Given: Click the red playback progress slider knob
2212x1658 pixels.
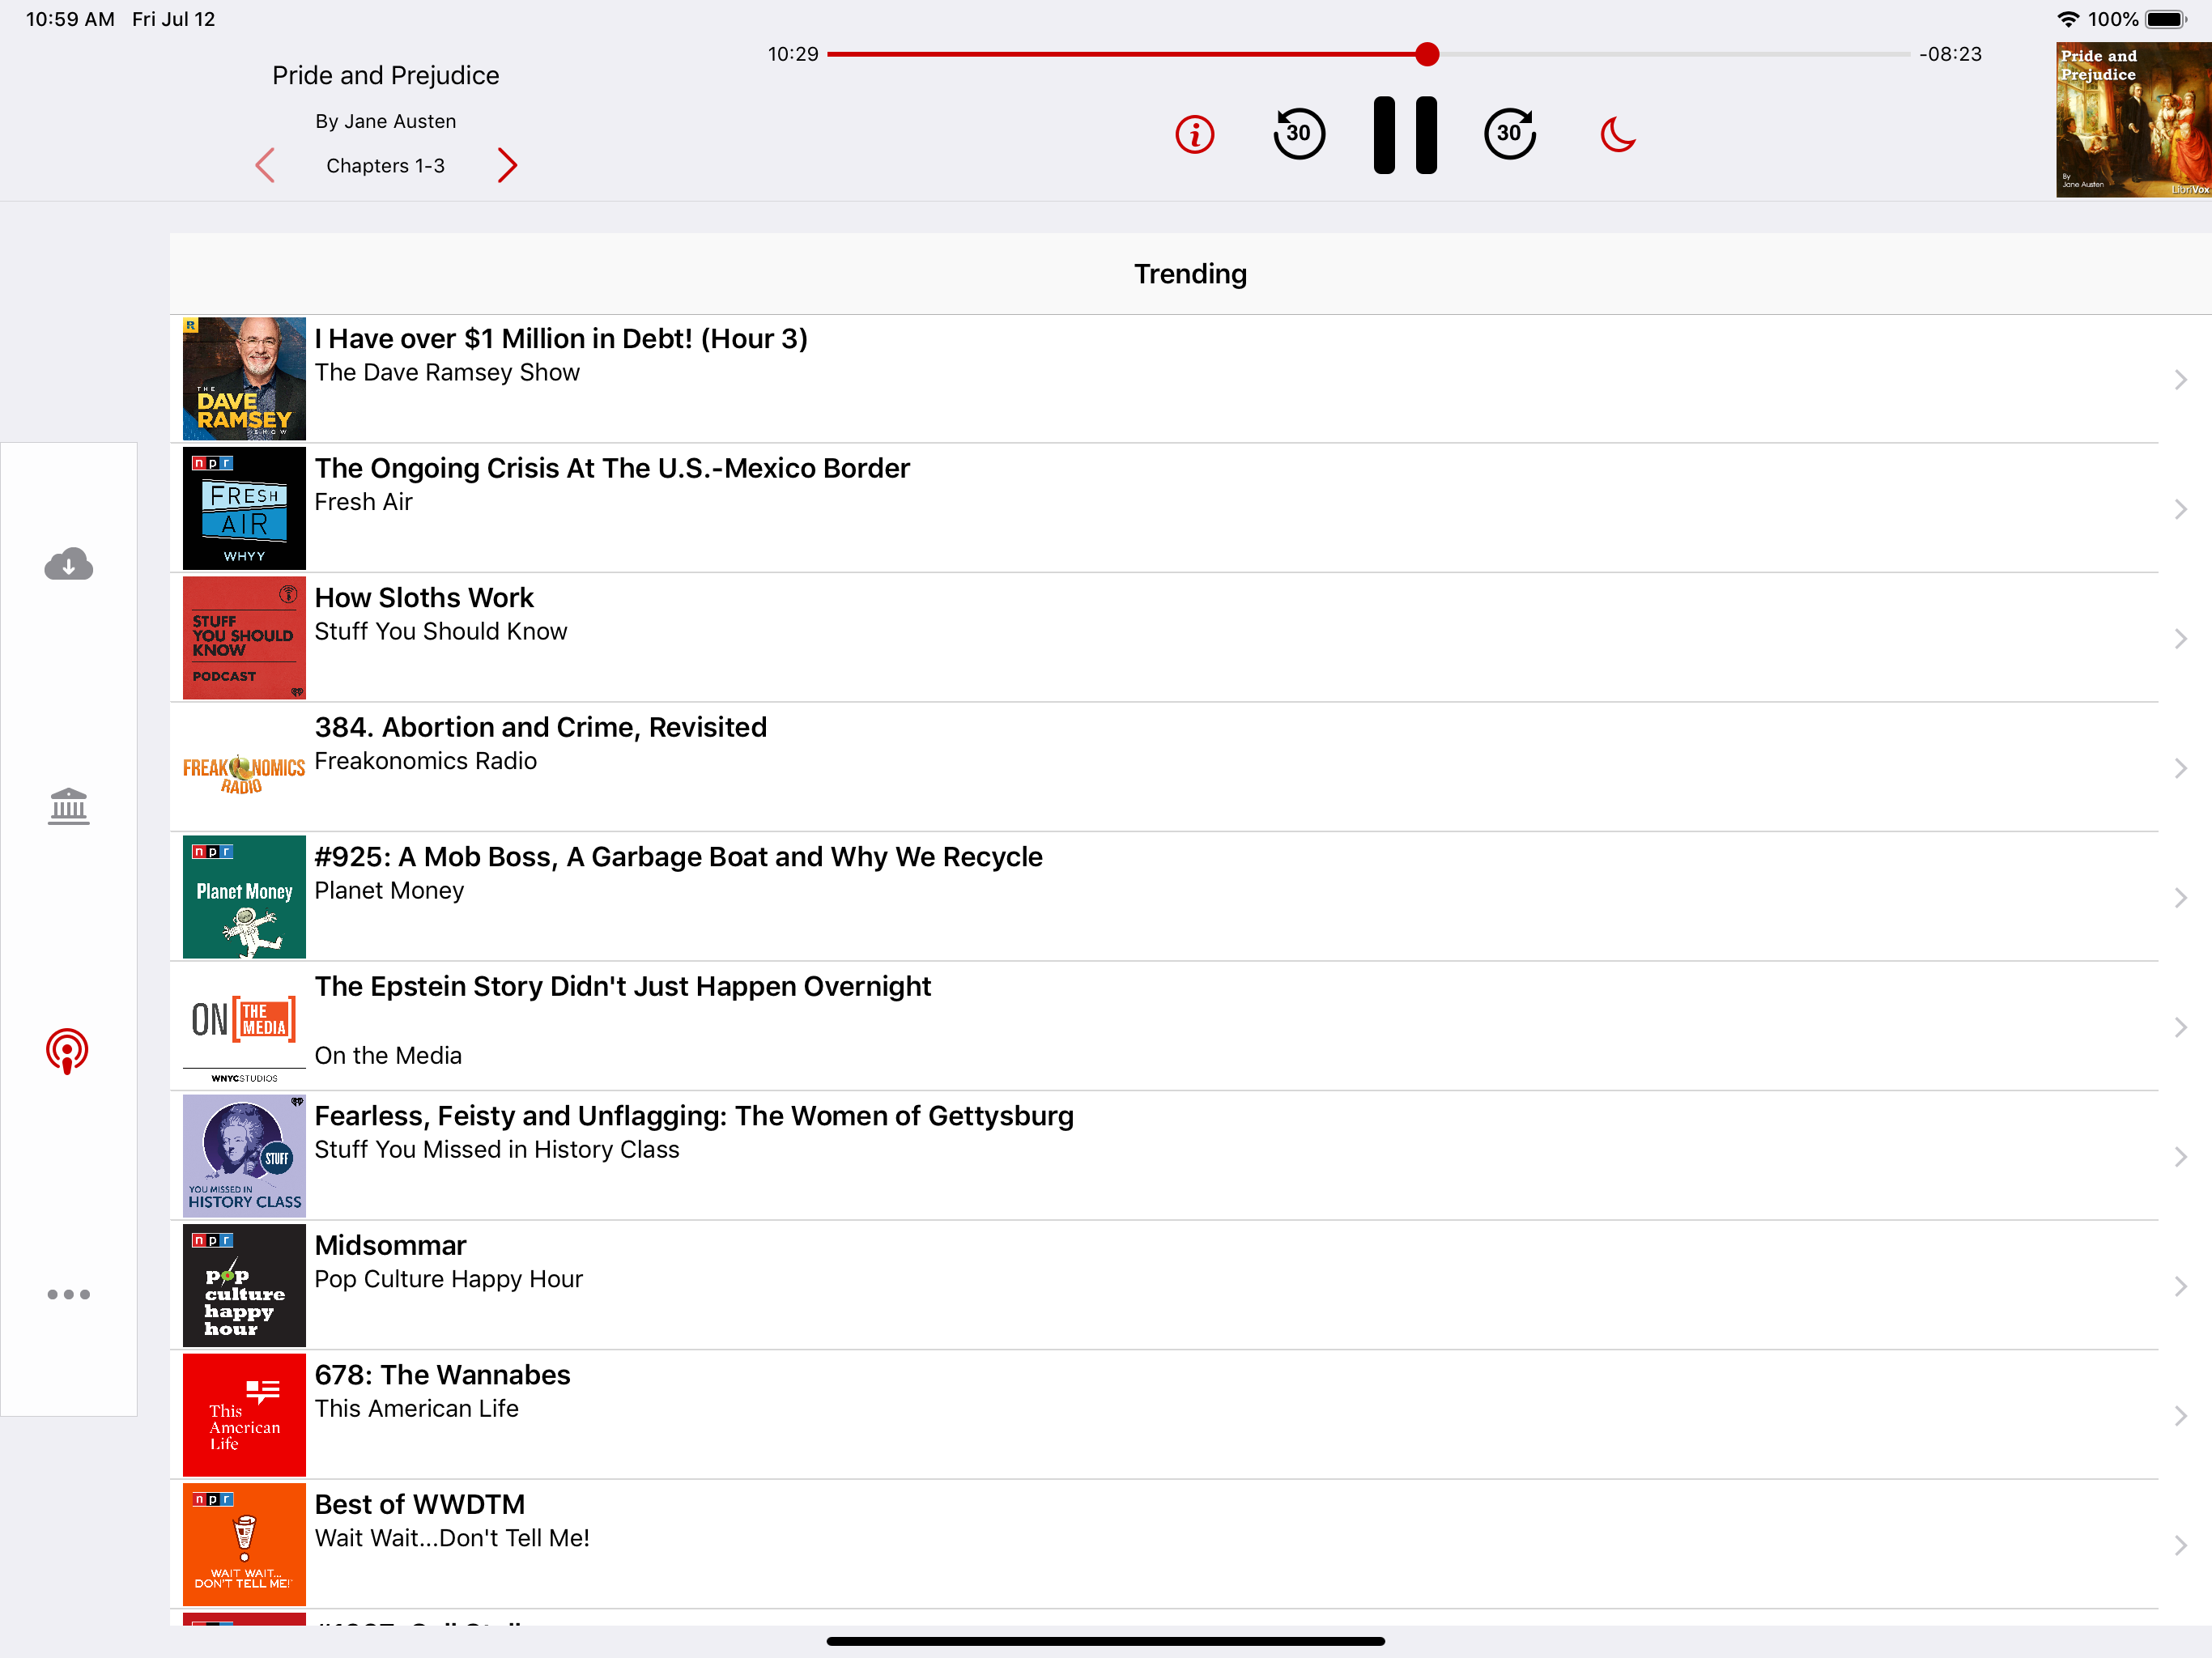Looking at the screenshot, I should [x=1427, y=54].
